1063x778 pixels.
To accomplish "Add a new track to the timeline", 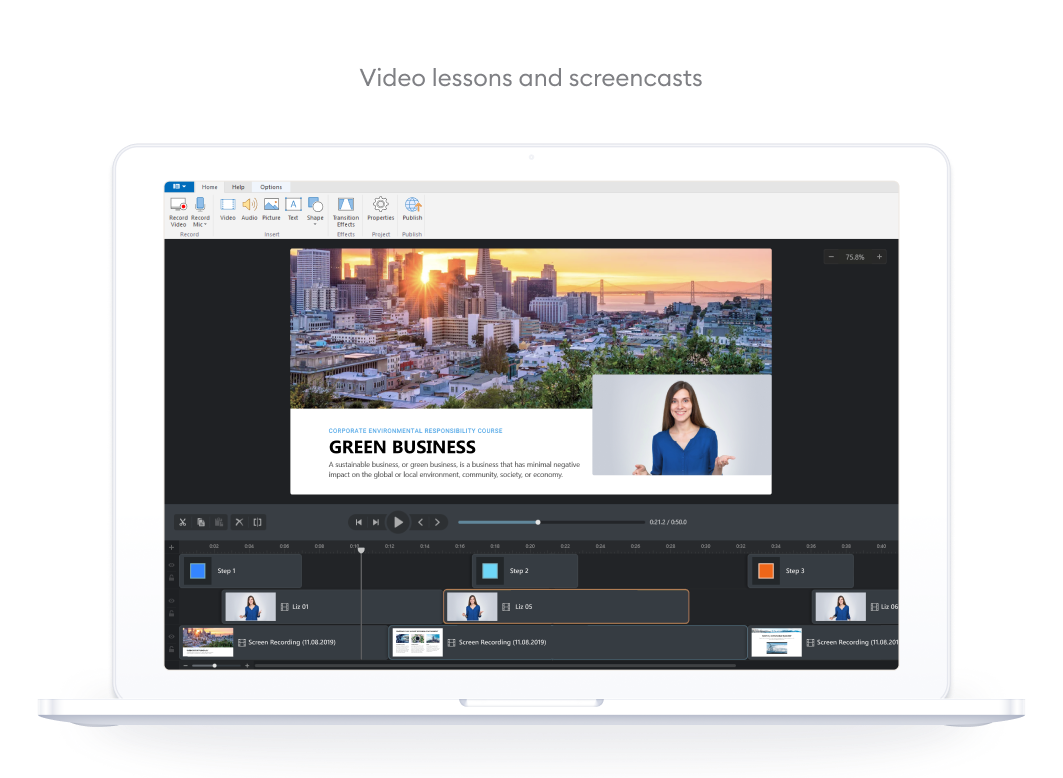I will click(172, 547).
